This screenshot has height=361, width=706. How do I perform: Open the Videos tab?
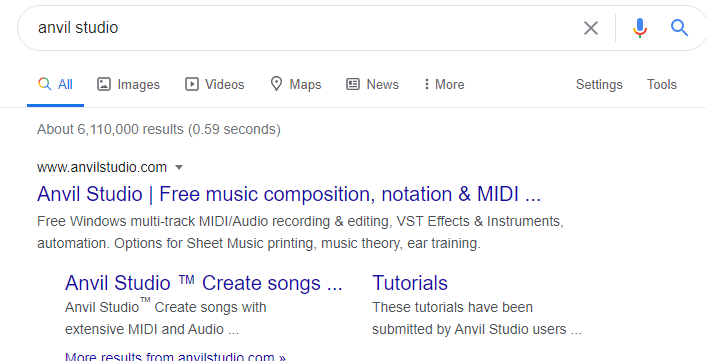[215, 85]
